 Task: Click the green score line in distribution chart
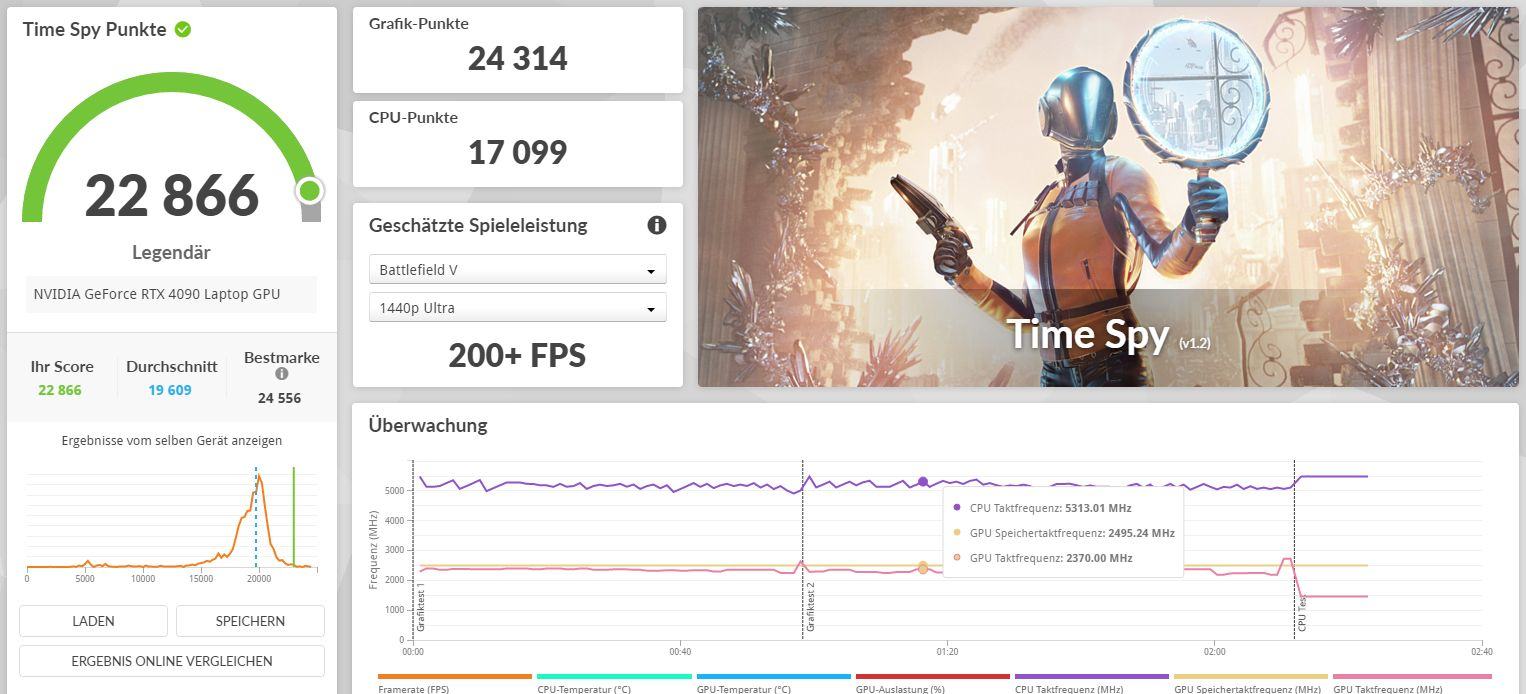[294, 517]
